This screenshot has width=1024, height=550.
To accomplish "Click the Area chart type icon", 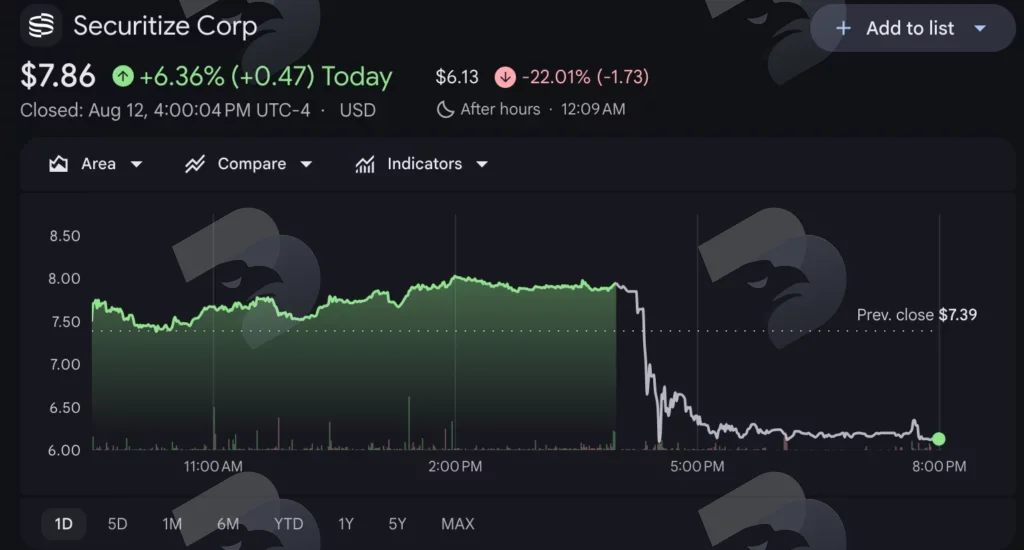I will pos(59,164).
